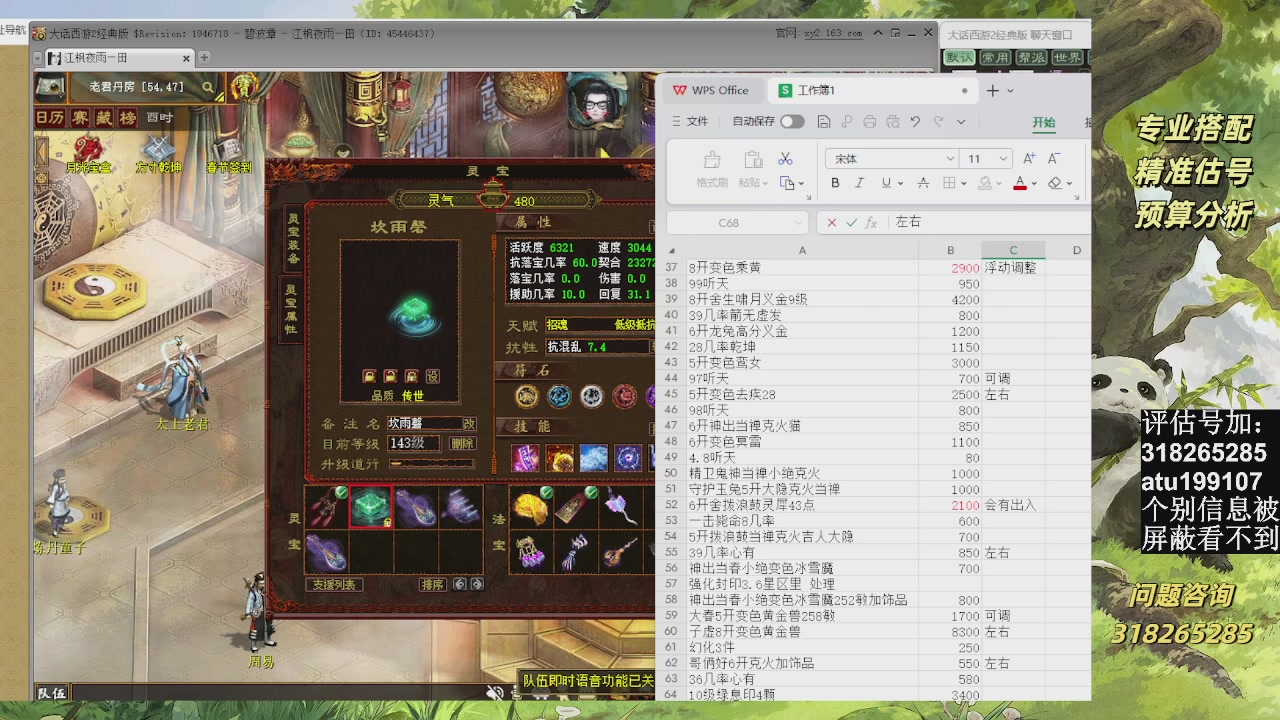Select the green 坎雨磬 item thumbnail
This screenshot has height=720, width=1280.
371,507
